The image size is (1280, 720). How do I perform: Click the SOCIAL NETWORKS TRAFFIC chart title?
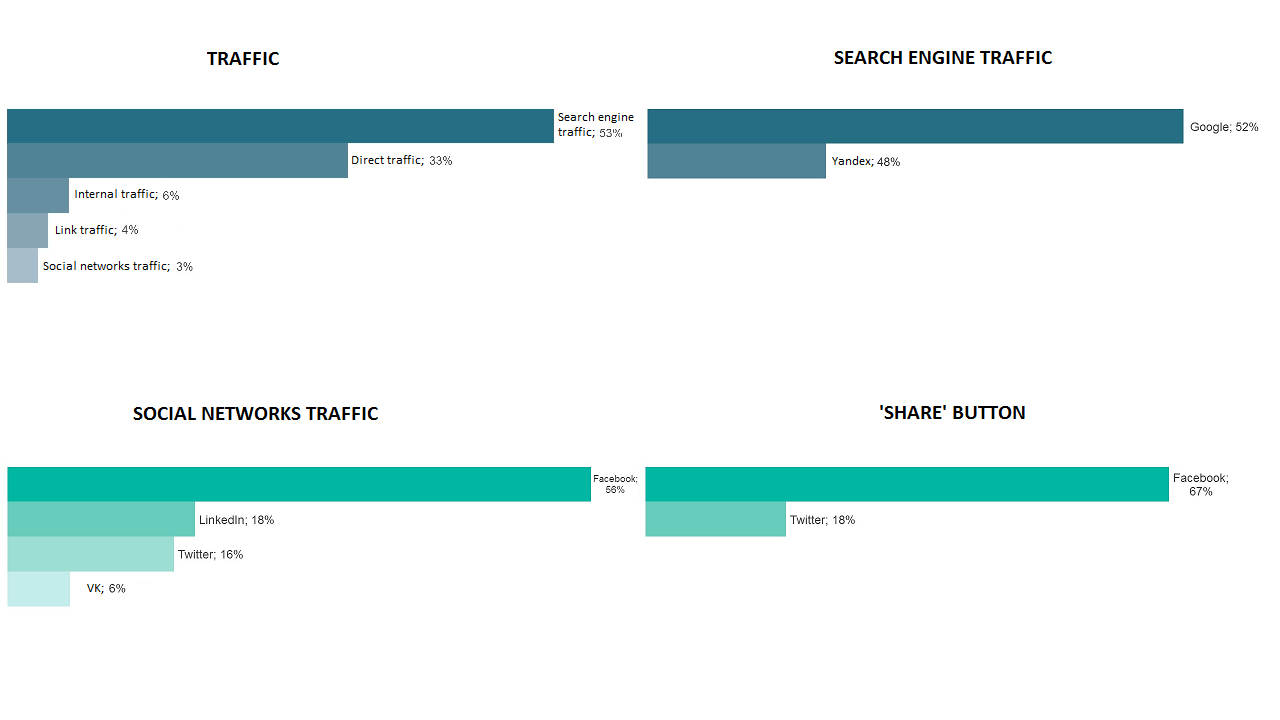pos(255,414)
